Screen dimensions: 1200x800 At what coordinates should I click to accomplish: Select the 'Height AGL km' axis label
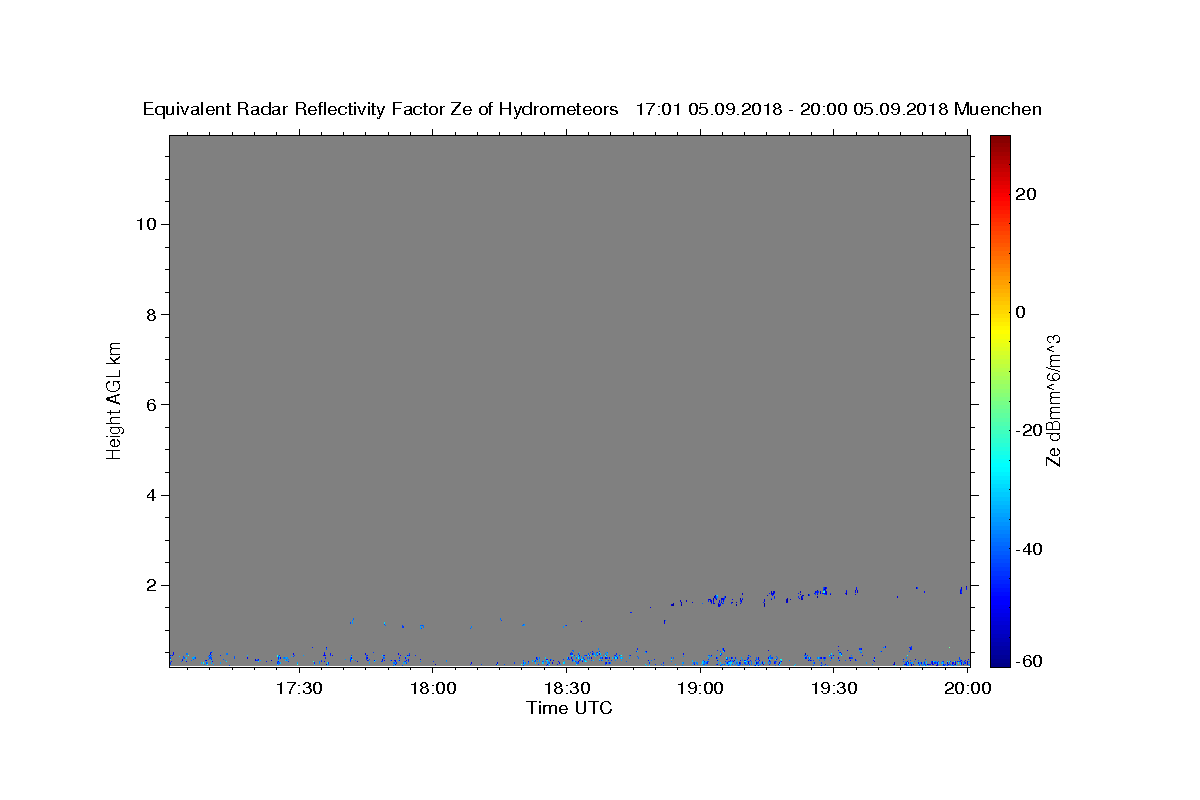coord(114,399)
